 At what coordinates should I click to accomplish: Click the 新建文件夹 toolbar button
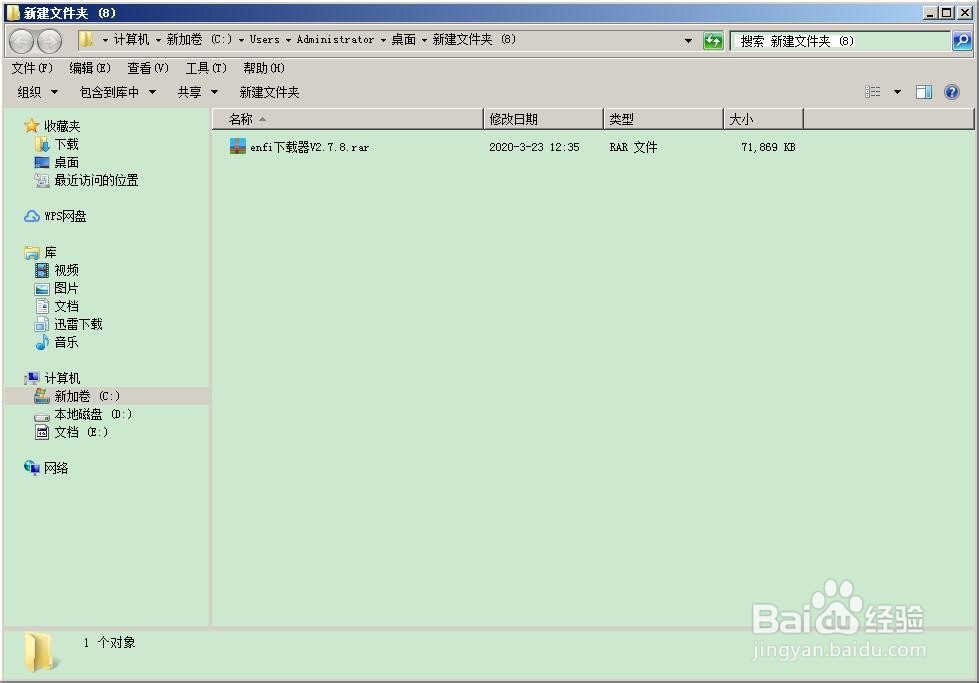(x=270, y=92)
